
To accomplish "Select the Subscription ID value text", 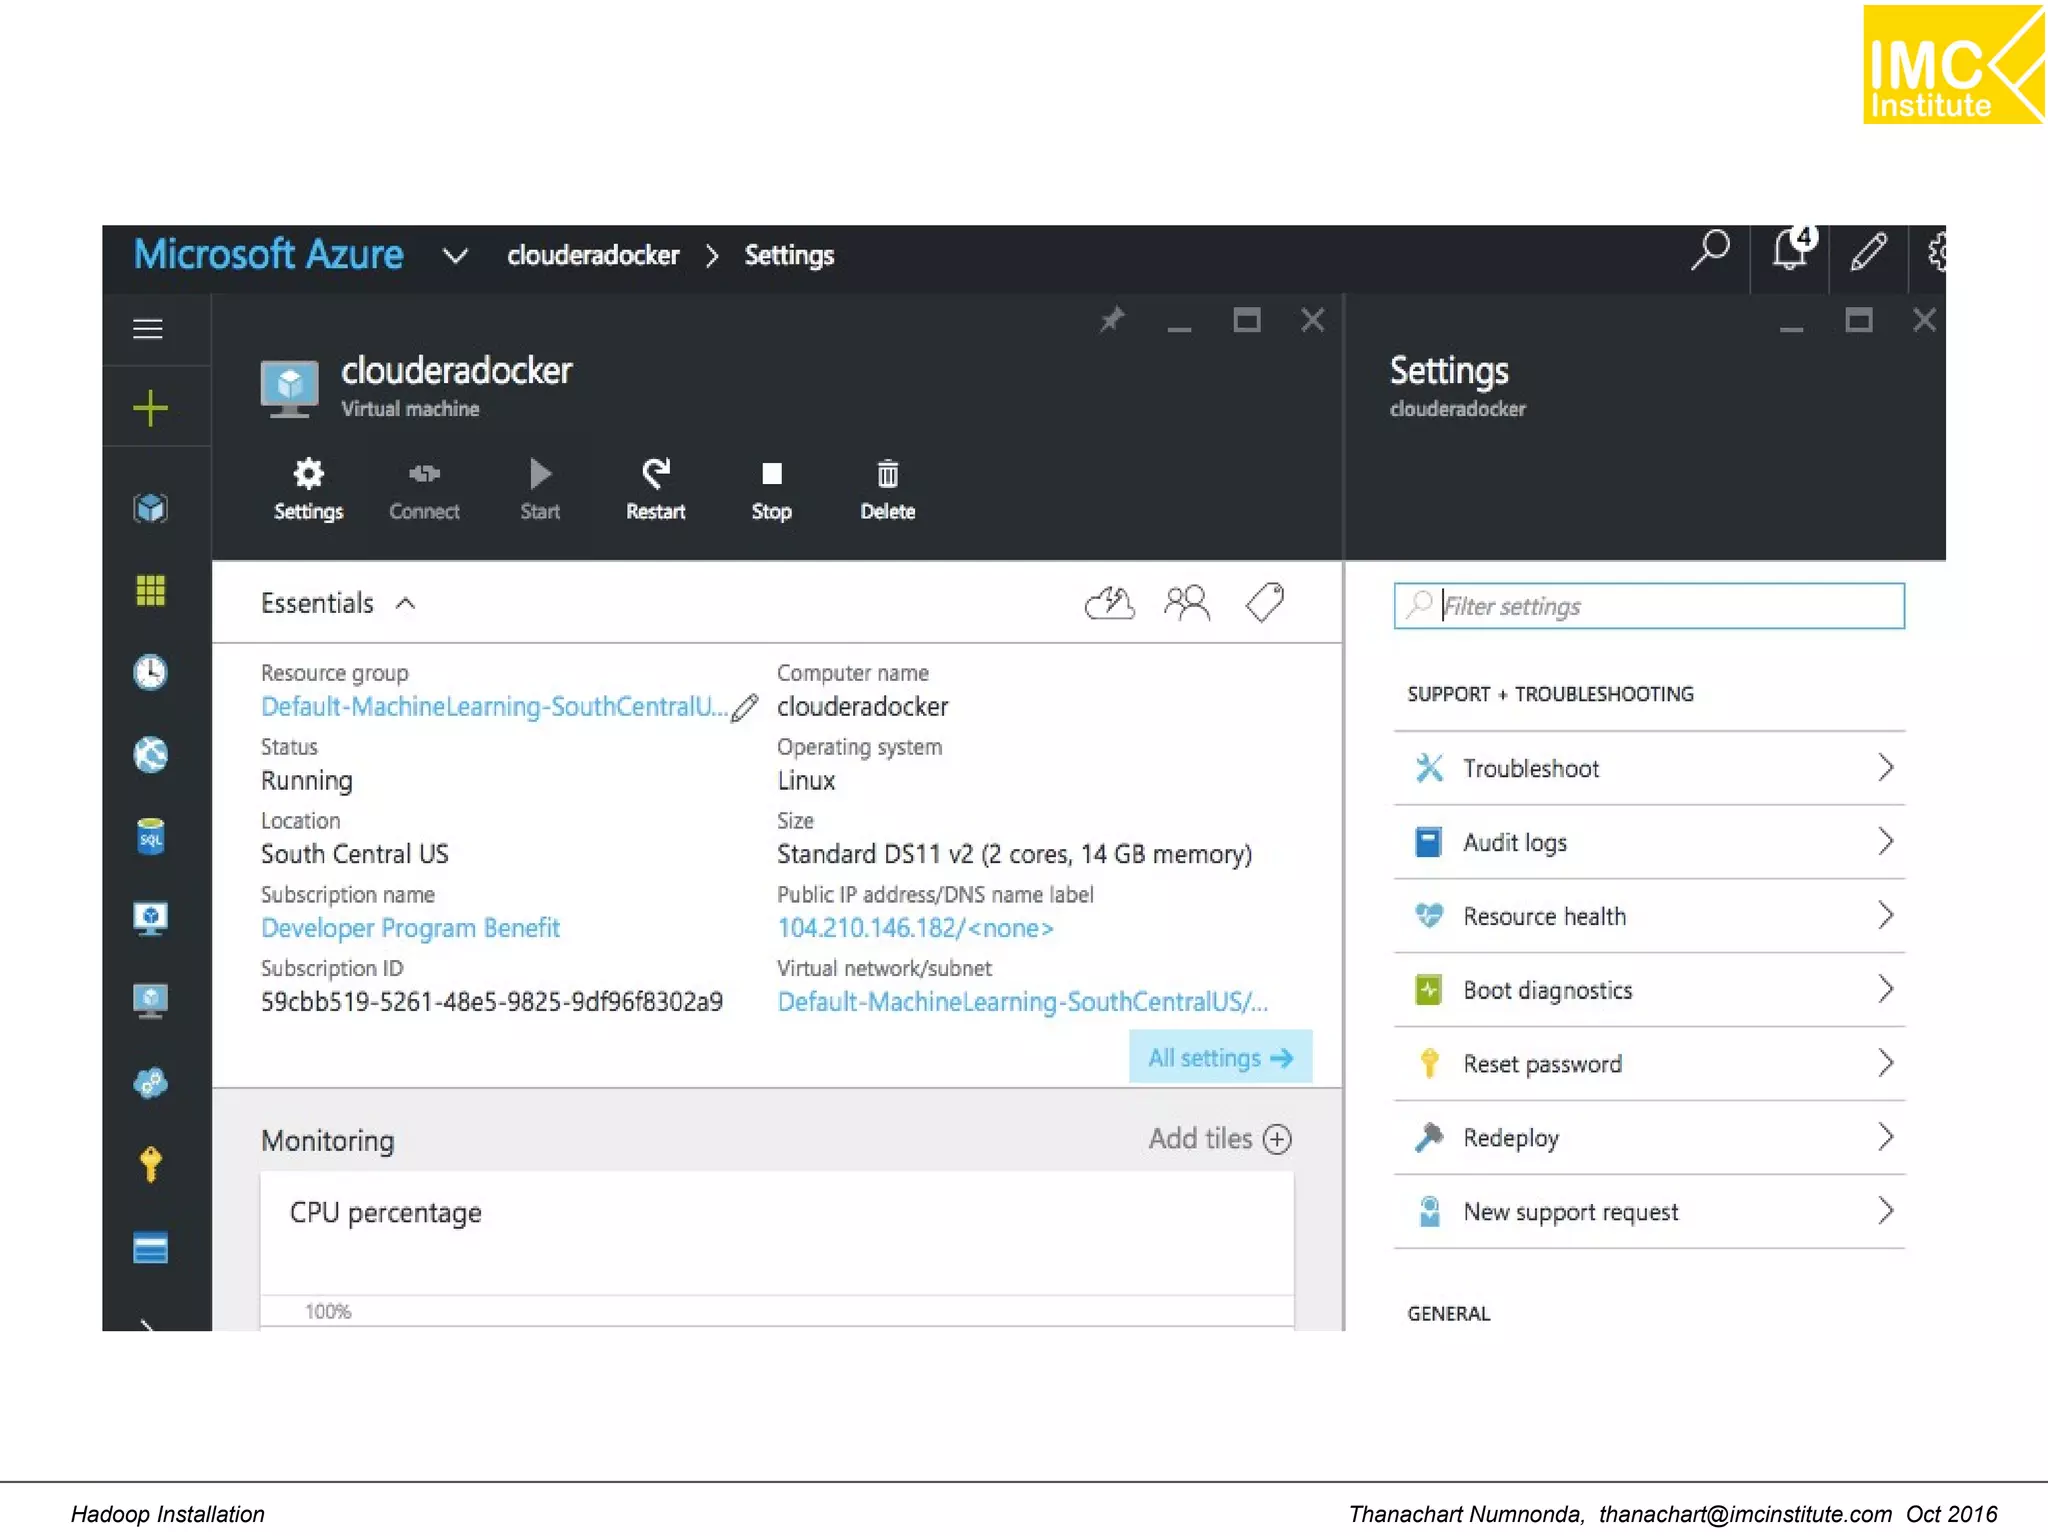I will [x=492, y=1002].
